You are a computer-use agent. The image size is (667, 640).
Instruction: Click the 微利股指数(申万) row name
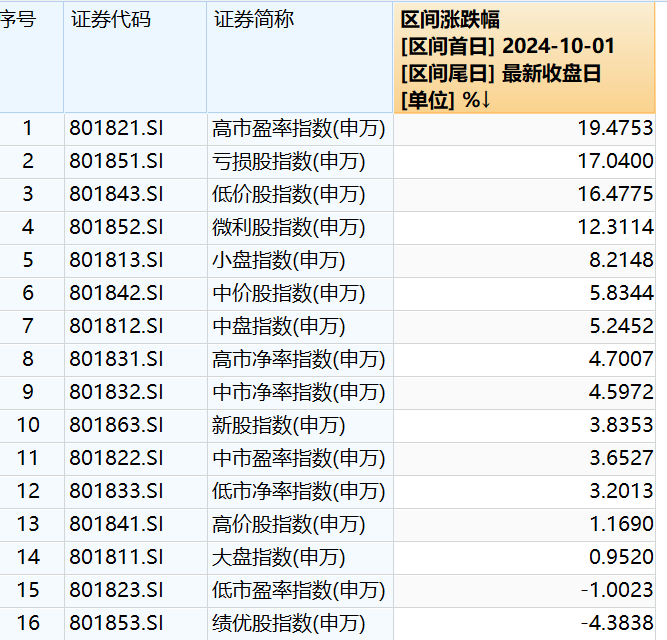[288, 227]
